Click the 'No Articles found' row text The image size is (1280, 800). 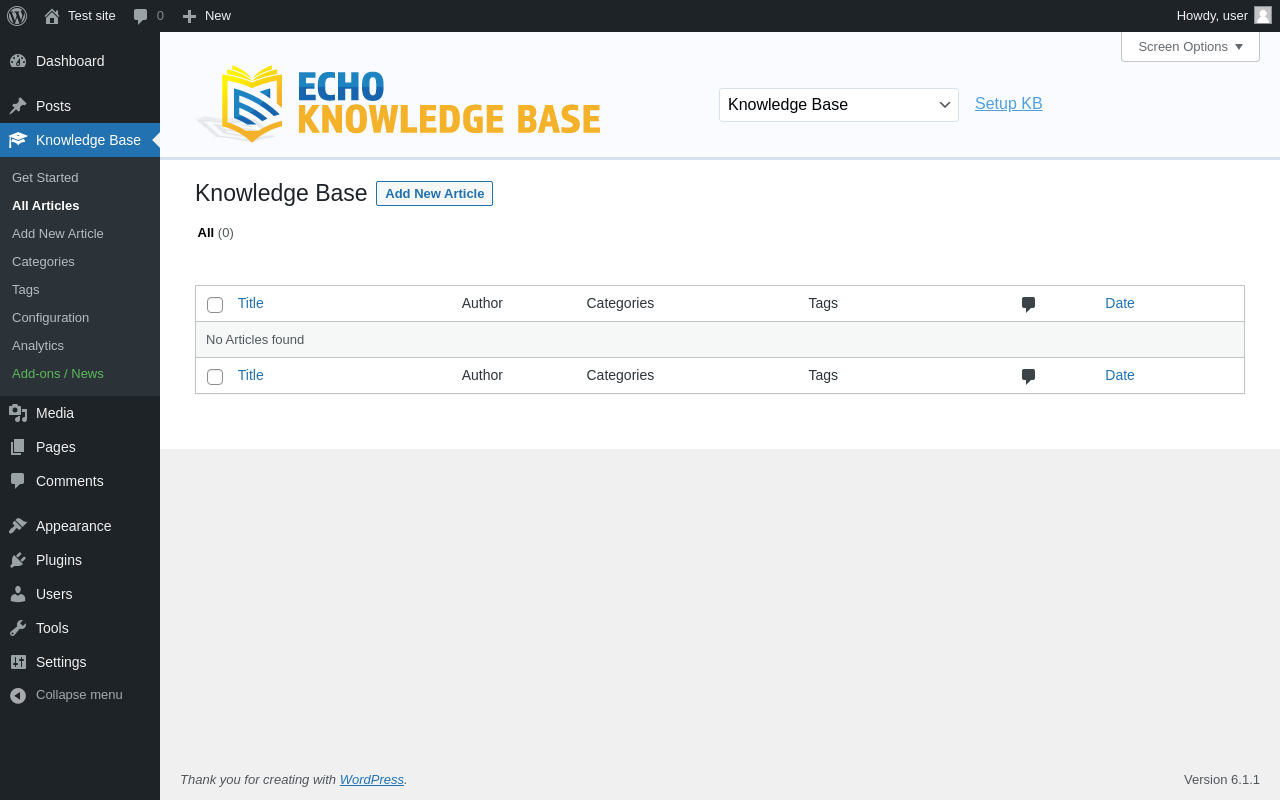coord(255,340)
